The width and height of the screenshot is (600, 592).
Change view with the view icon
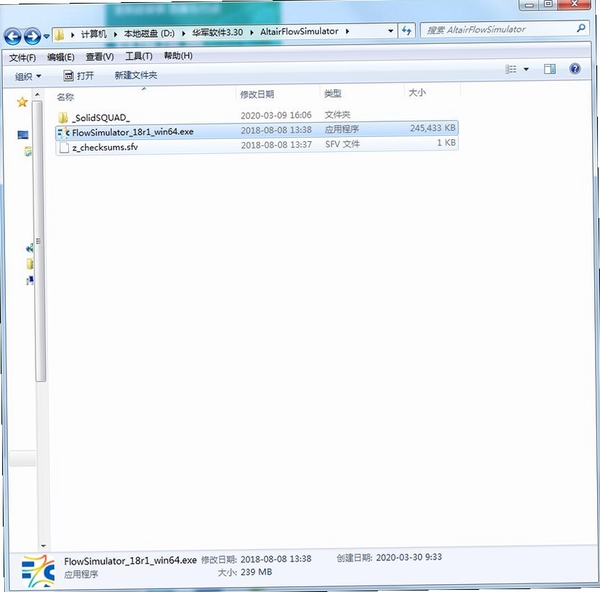pos(511,69)
